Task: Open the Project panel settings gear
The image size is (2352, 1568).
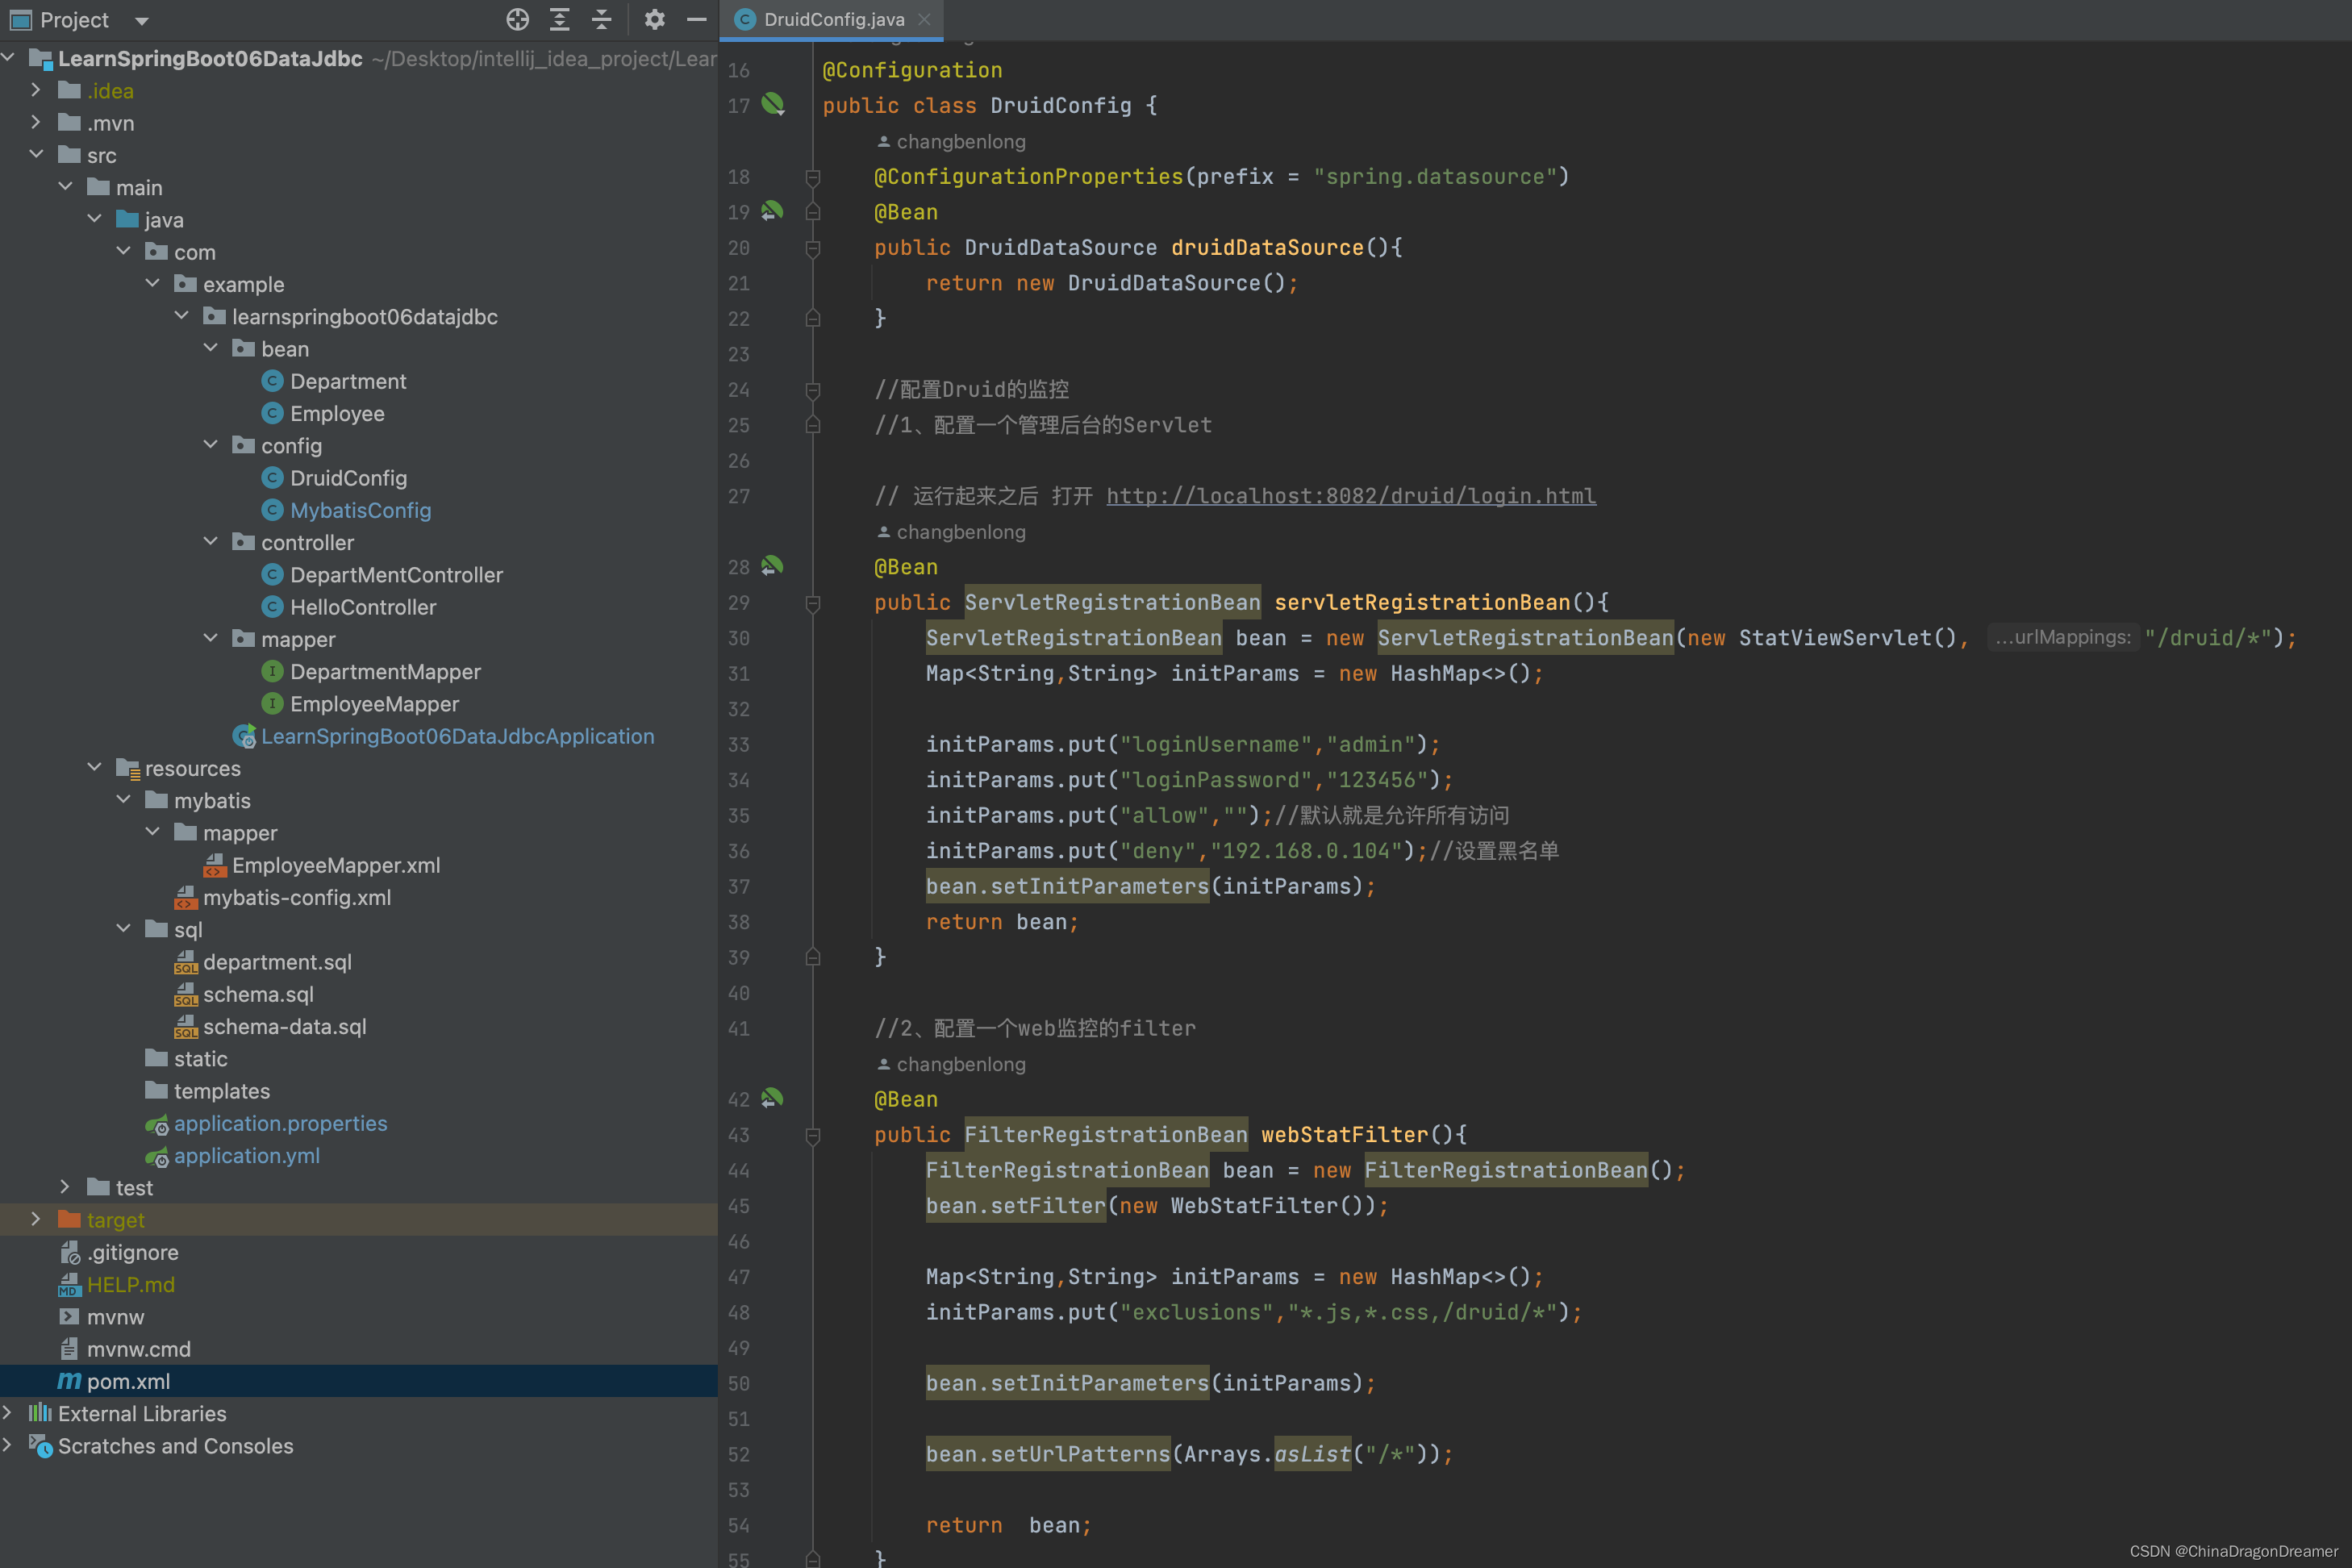Action: (654, 19)
